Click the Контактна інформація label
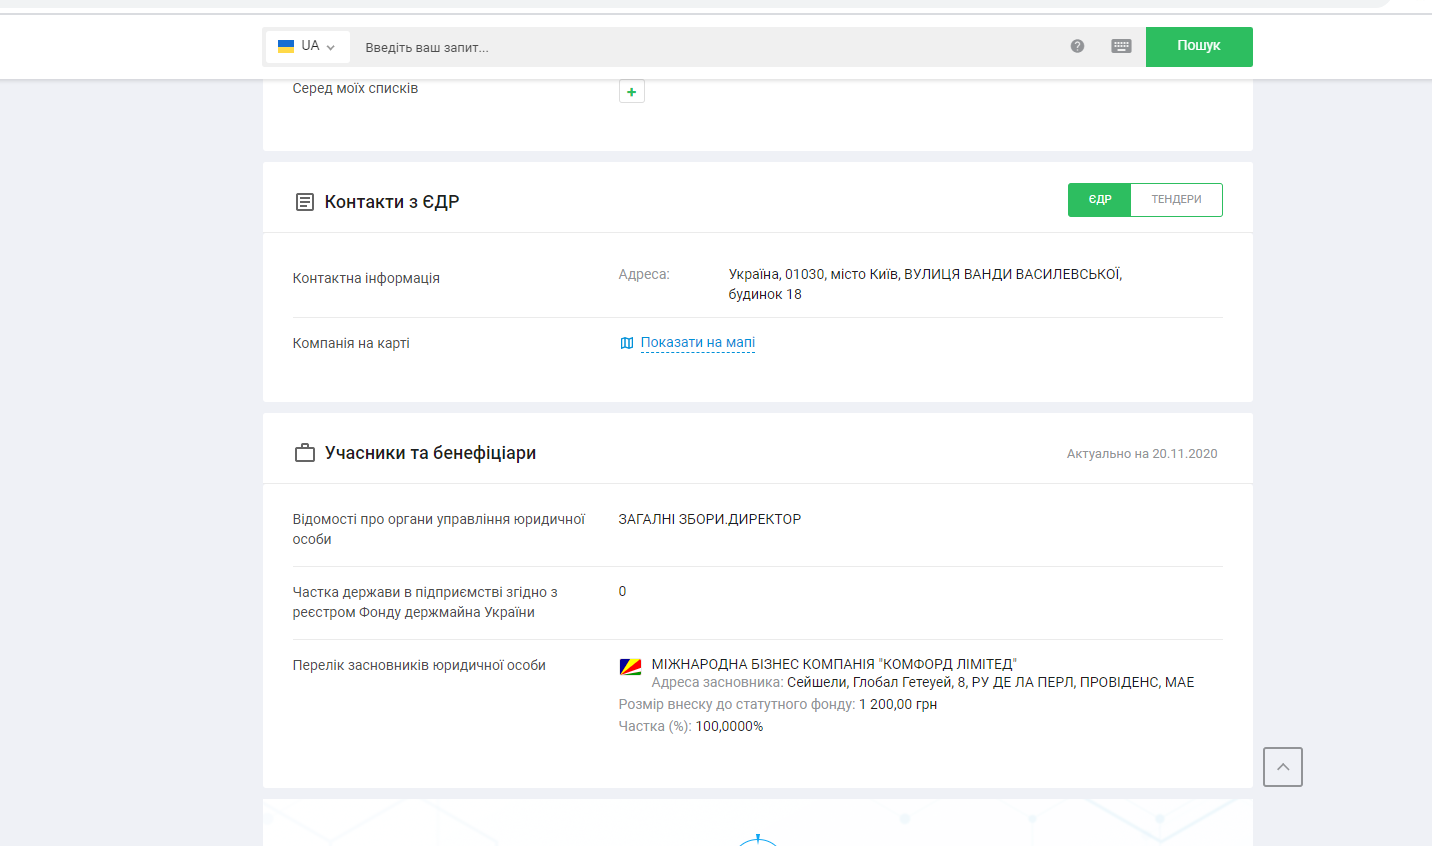Screen dimensions: 1432x846 coord(366,278)
